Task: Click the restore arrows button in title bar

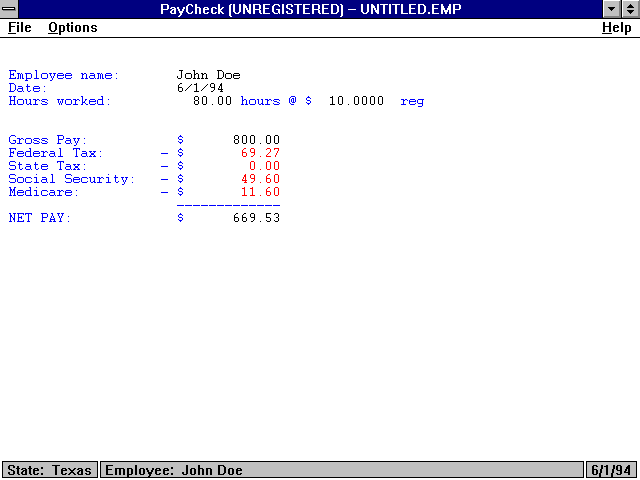Action: 630,9
